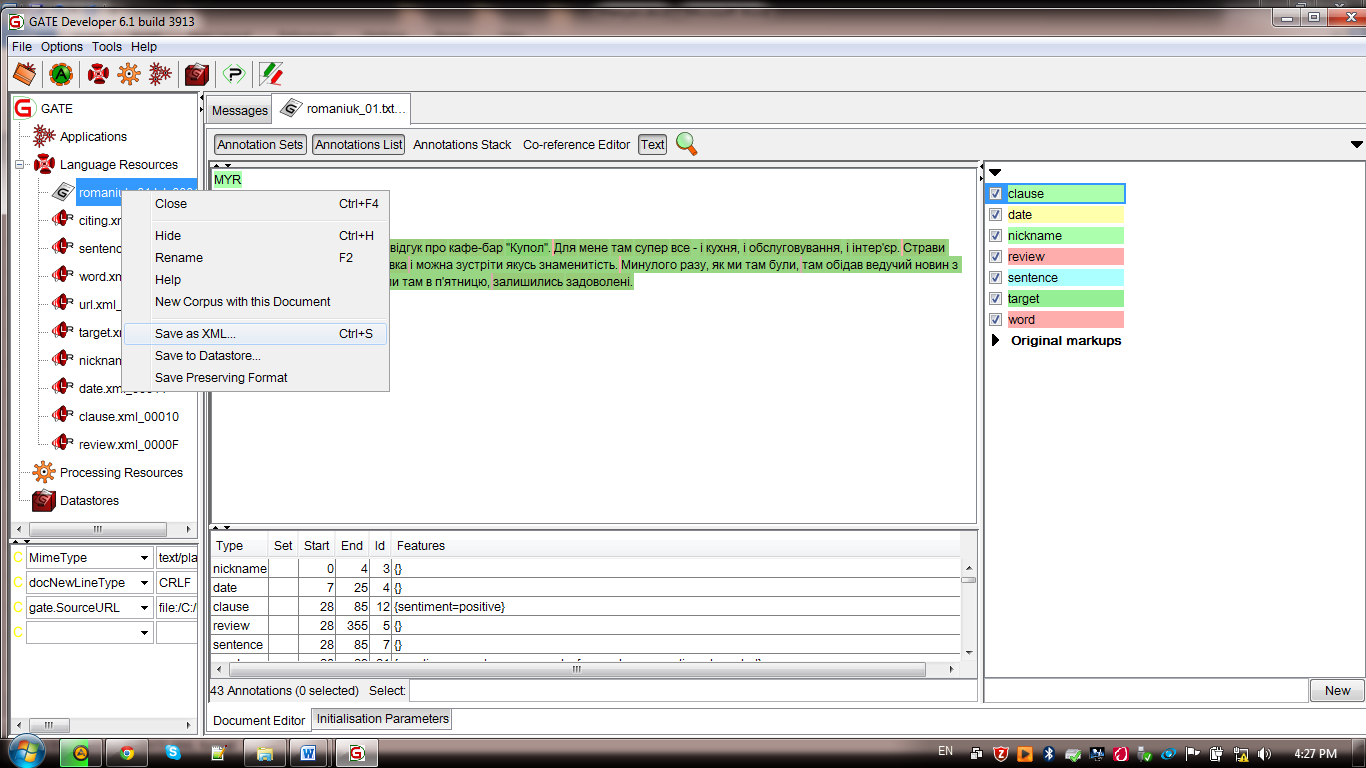Screen dimensions: 1366x768
Task: Click the Select annotations text field
Action: 692,690
